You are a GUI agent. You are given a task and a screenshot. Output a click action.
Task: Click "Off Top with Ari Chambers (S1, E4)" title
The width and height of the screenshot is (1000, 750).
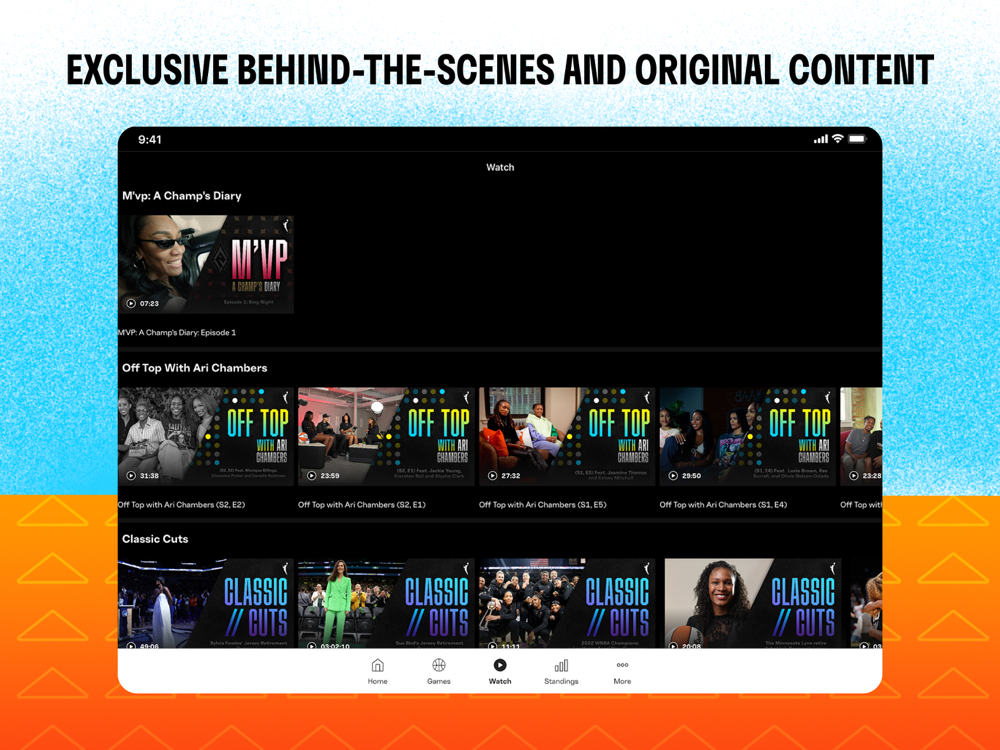click(723, 504)
